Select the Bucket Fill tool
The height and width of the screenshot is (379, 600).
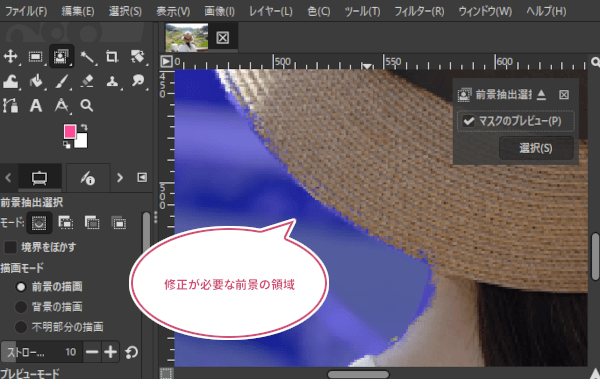click(x=36, y=82)
